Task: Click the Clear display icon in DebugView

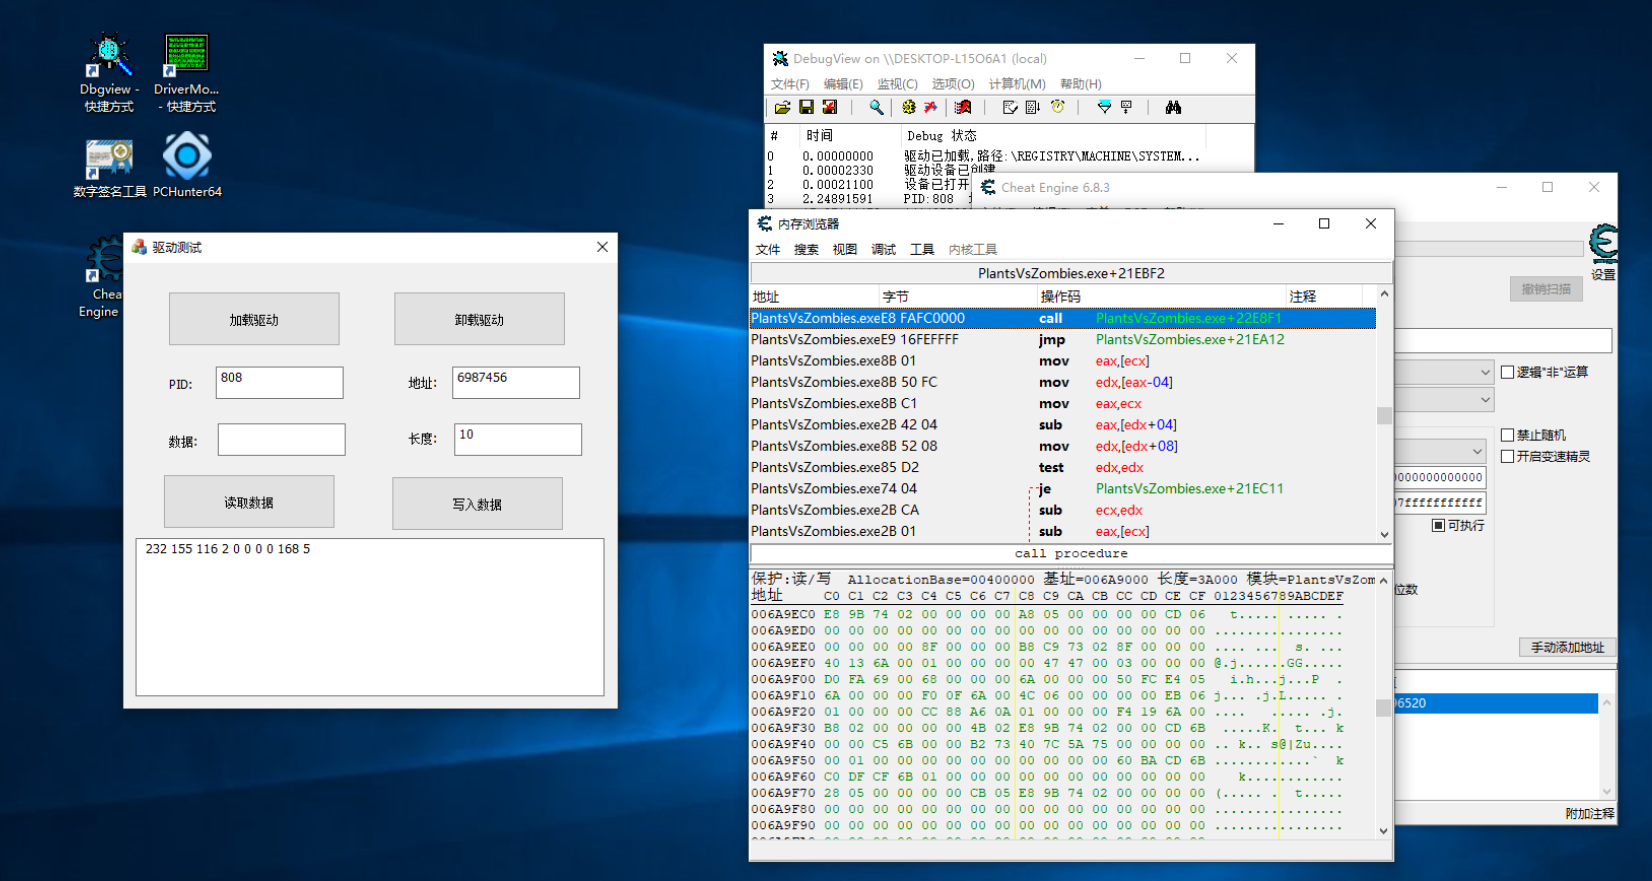Action: pyautogui.click(x=963, y=107)
